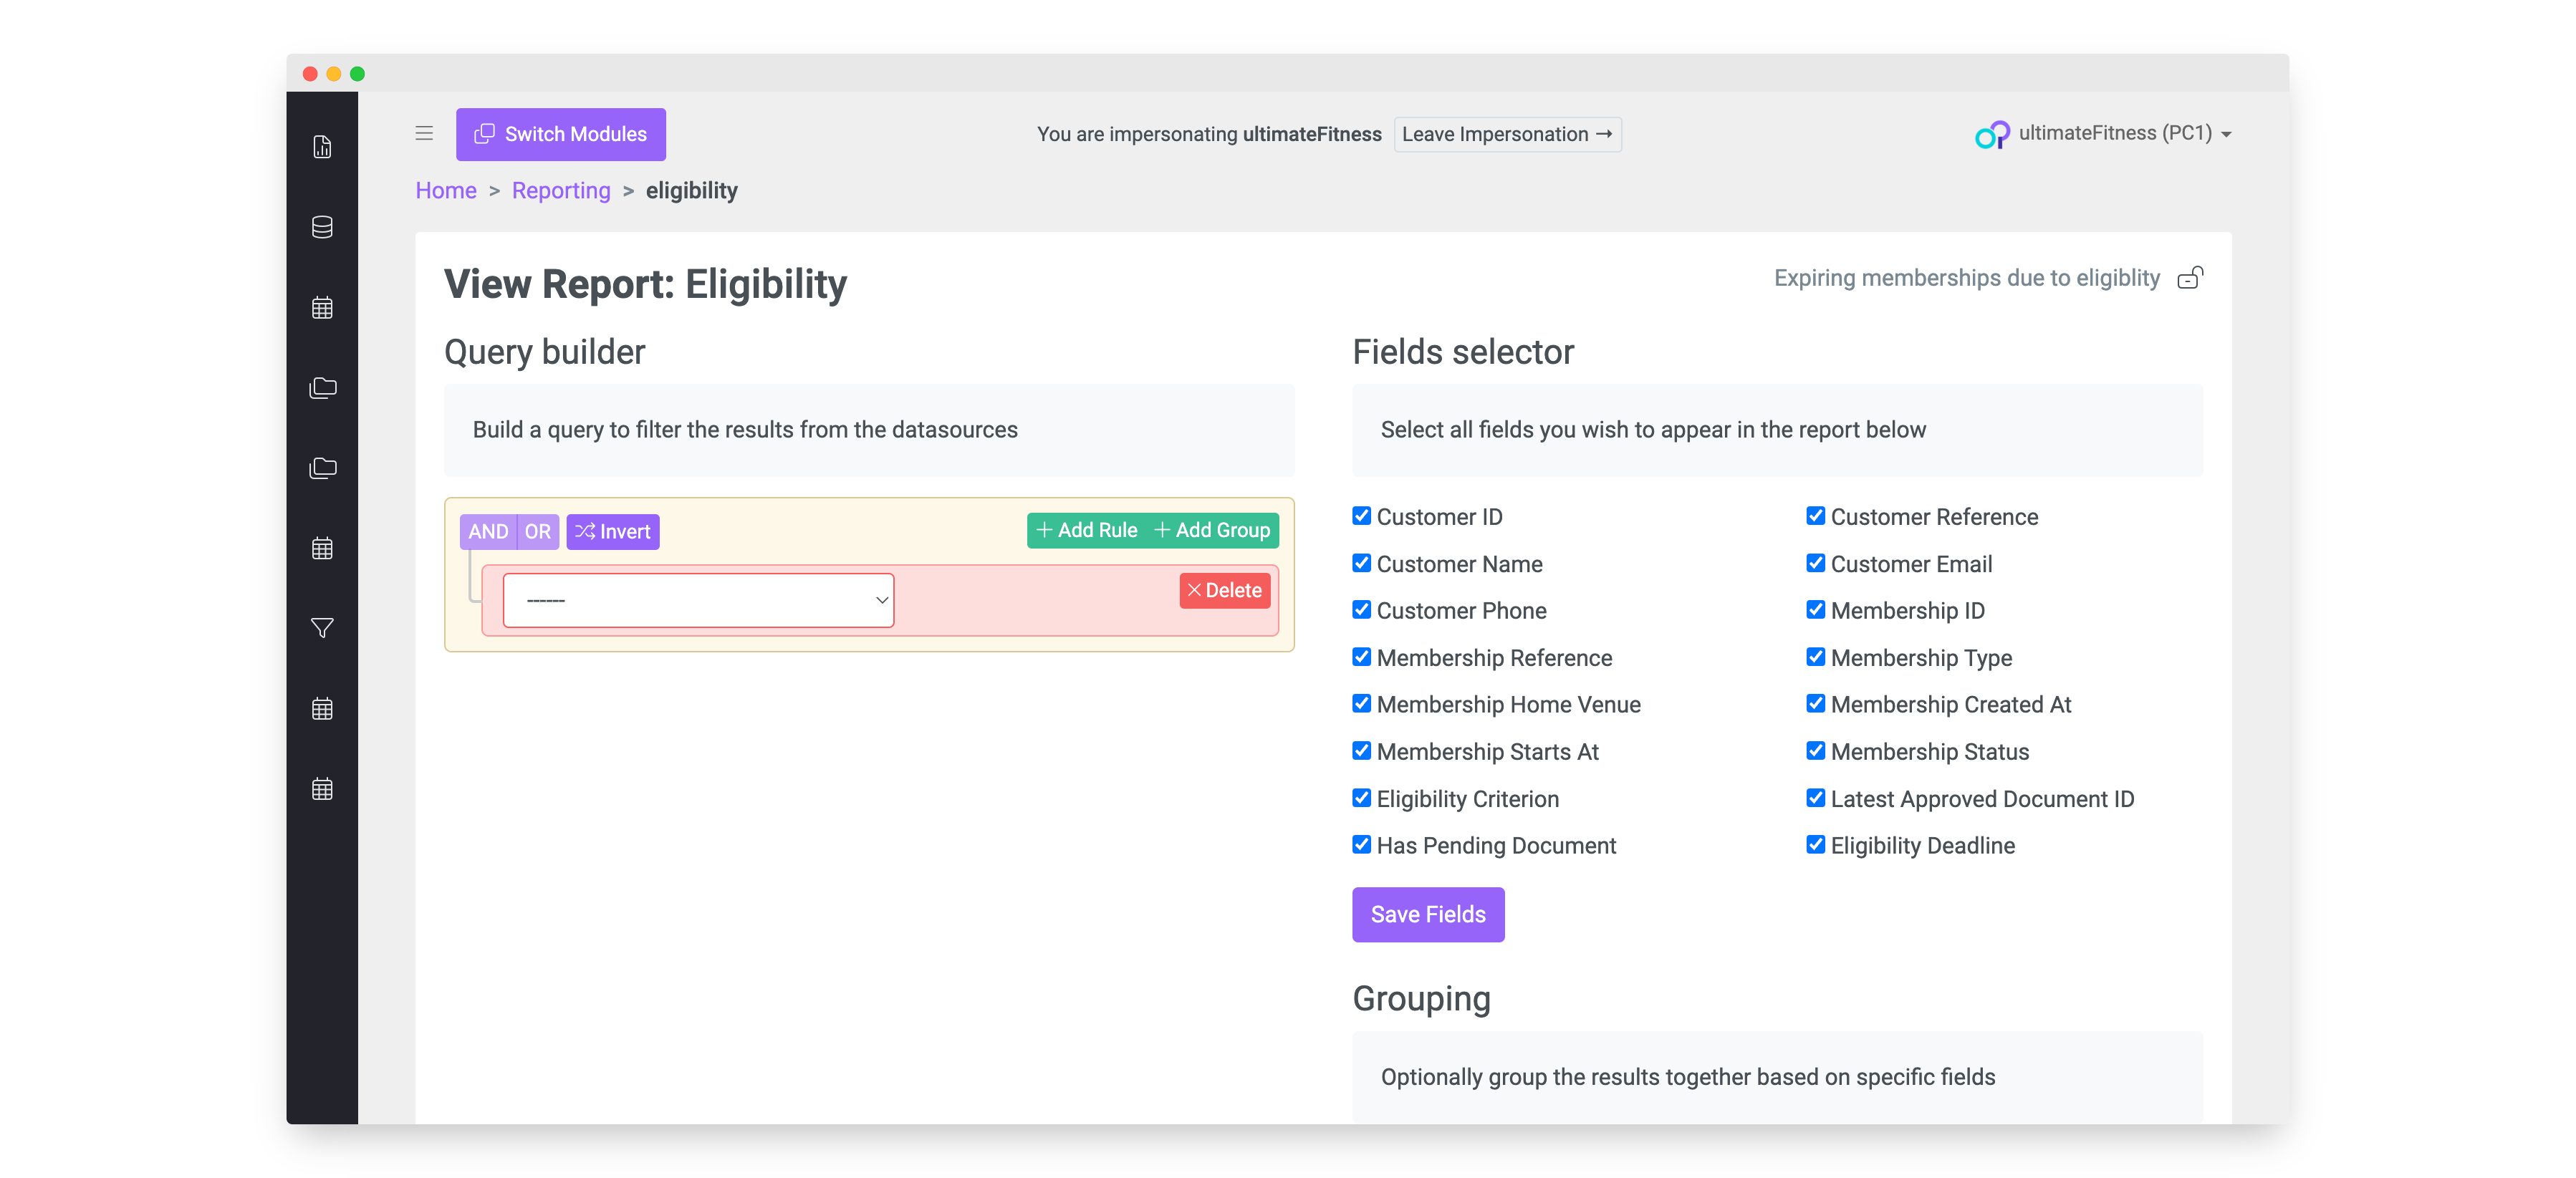2576x1178 pixels.
Task: Open the database stack icon in sidebar
Action: (x=322, y=227)
